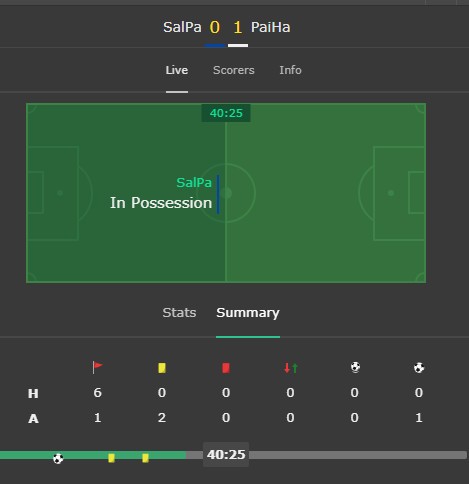Click the 40:25 time on the timeline bar
The width and height of the screenshot is (469, 484).
(226, 455)
